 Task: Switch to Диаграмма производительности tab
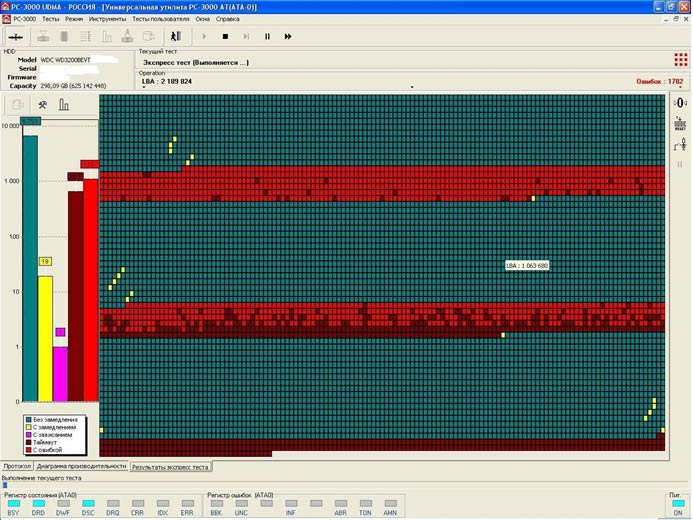[81, 467]
